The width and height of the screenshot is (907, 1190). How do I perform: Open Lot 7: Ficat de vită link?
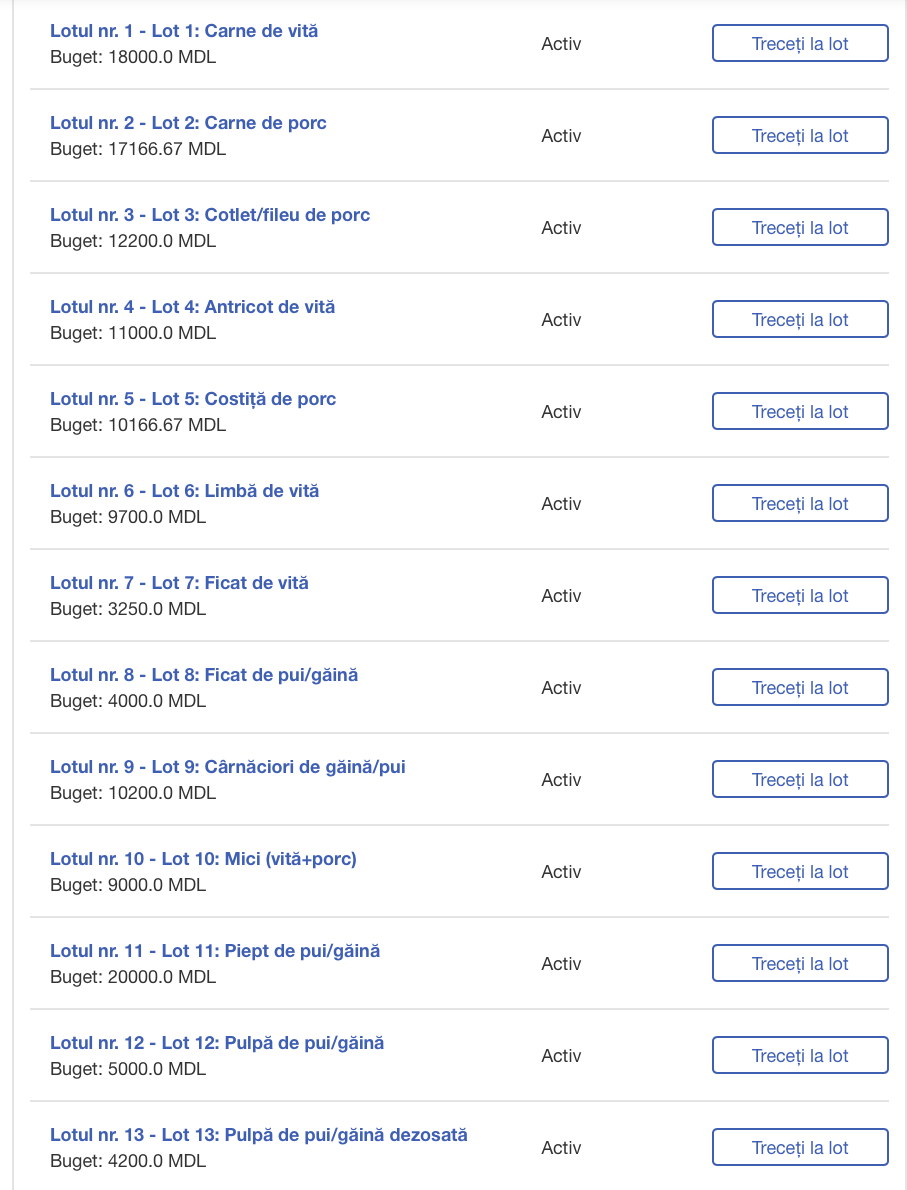[179, 583]
